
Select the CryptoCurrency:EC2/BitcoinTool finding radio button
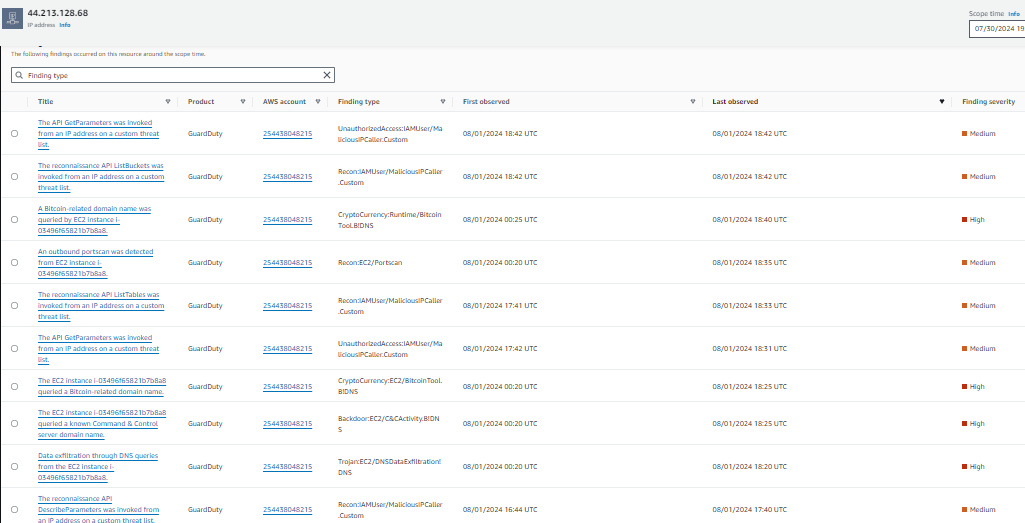pos(14,386)
